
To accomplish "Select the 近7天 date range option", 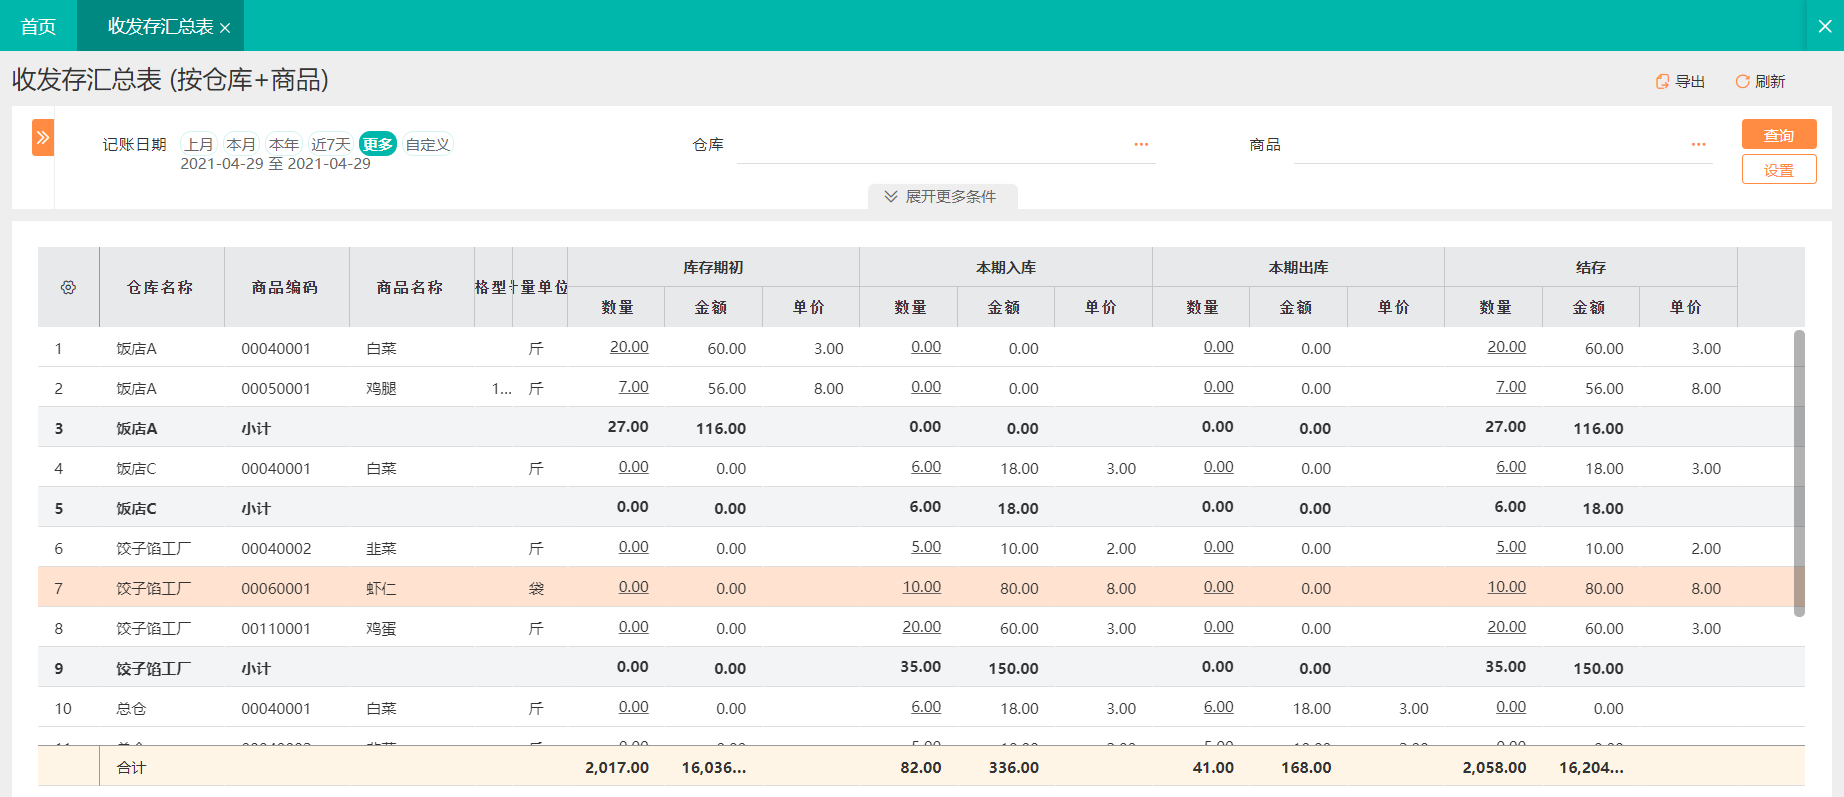I will tap(331, 144).
